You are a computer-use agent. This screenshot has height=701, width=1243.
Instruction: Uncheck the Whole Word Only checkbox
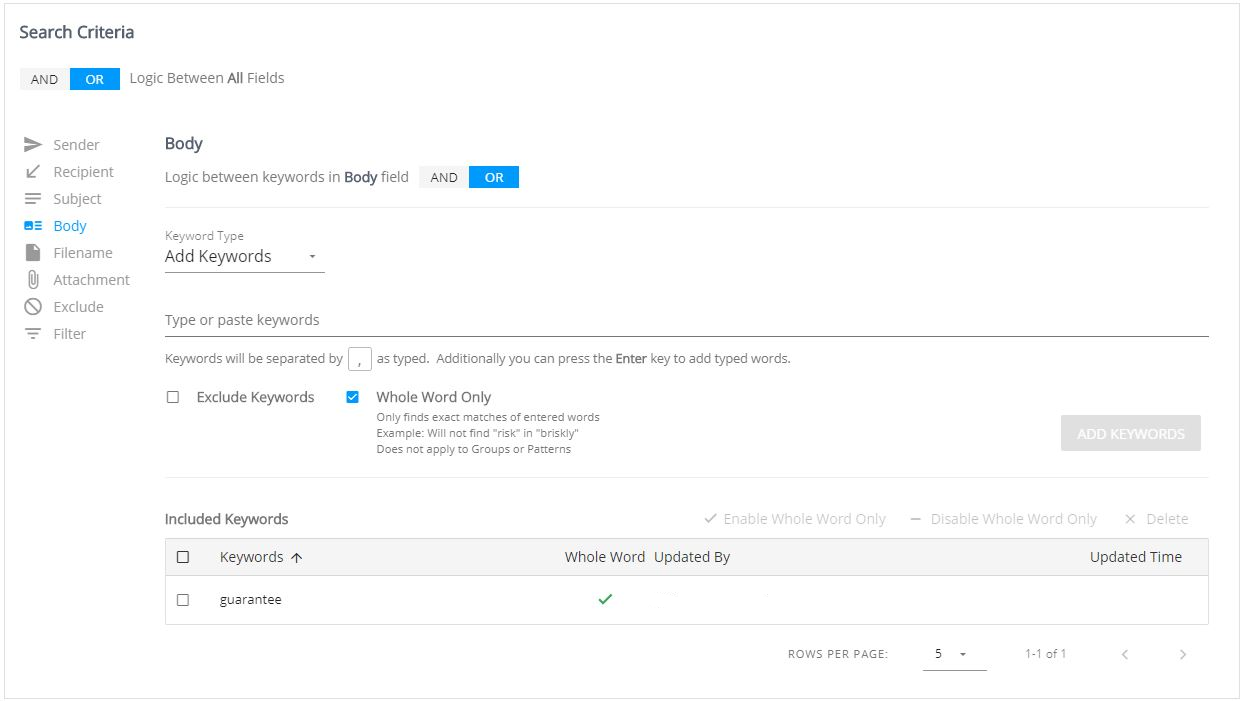pos(352,397)
